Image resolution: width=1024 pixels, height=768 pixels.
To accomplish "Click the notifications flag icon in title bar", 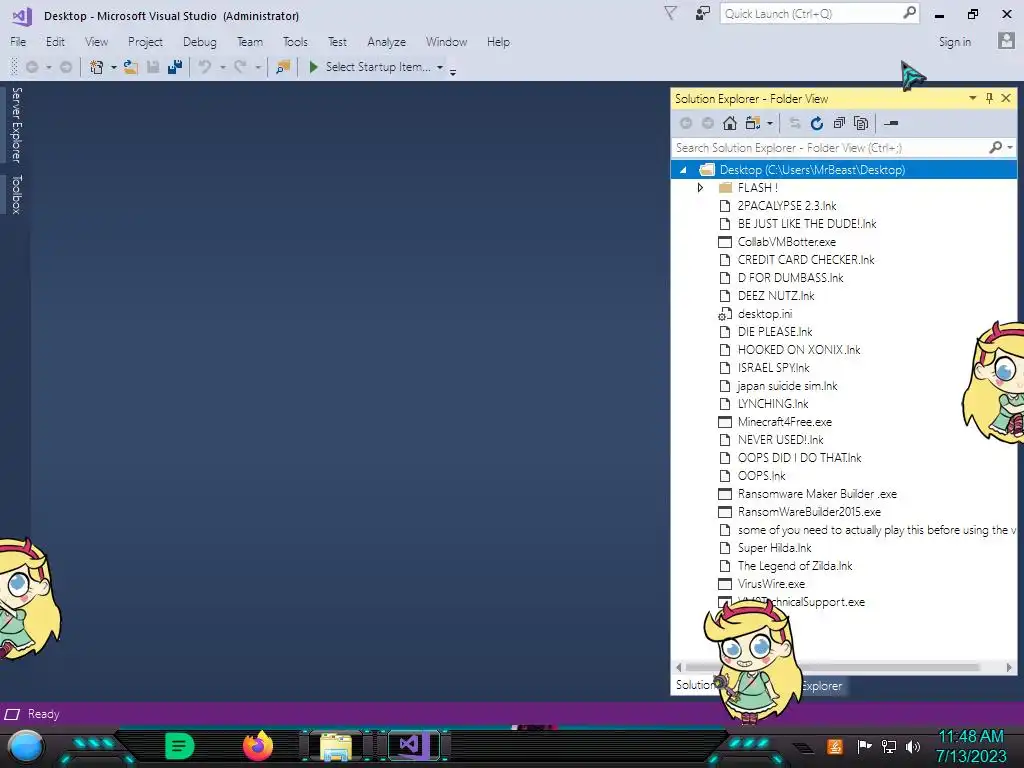I will click(x=670, y=13).
